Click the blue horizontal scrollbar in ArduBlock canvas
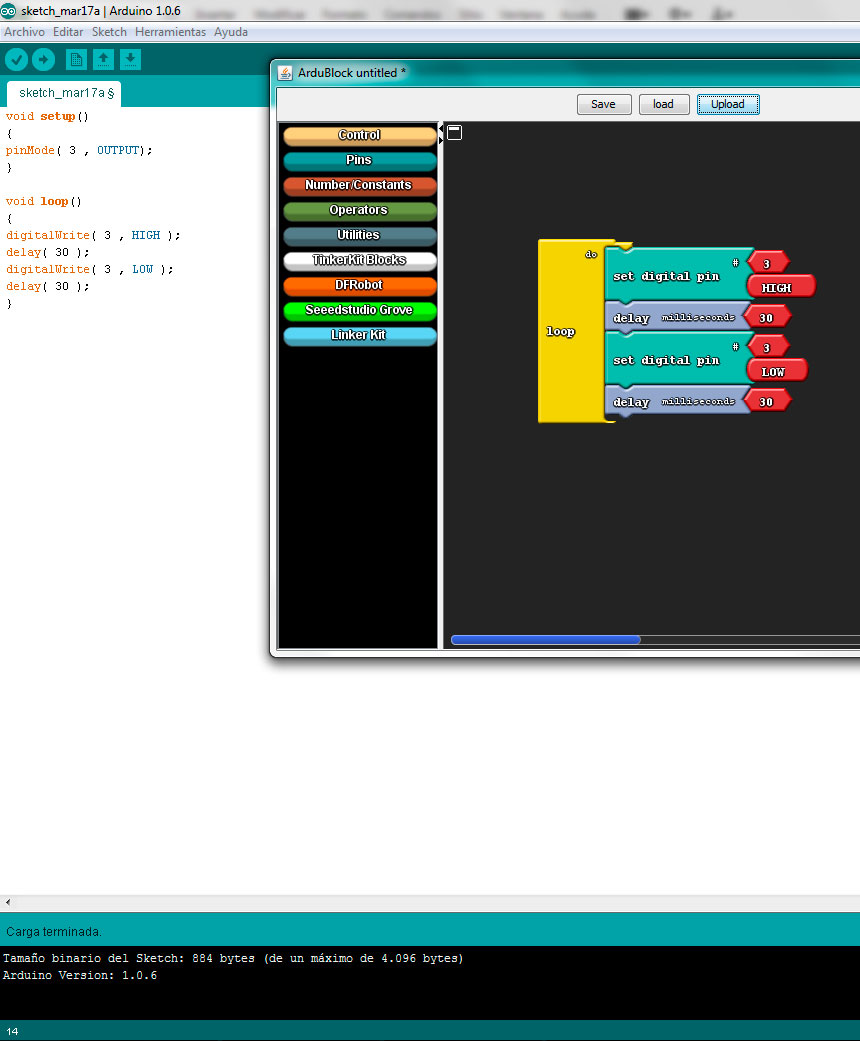This screenshot has width=860, height=1041. click(x=546, y=640)
